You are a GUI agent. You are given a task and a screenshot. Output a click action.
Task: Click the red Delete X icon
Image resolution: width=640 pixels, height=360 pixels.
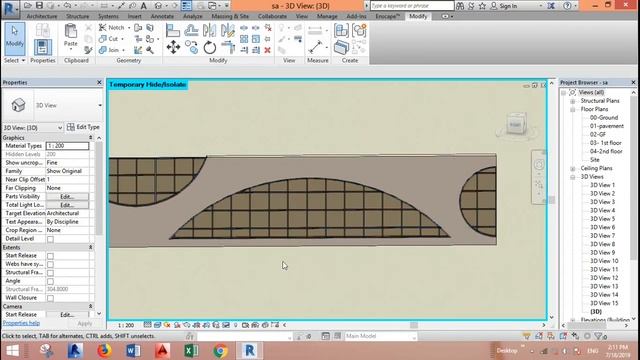tap(267, 50)
